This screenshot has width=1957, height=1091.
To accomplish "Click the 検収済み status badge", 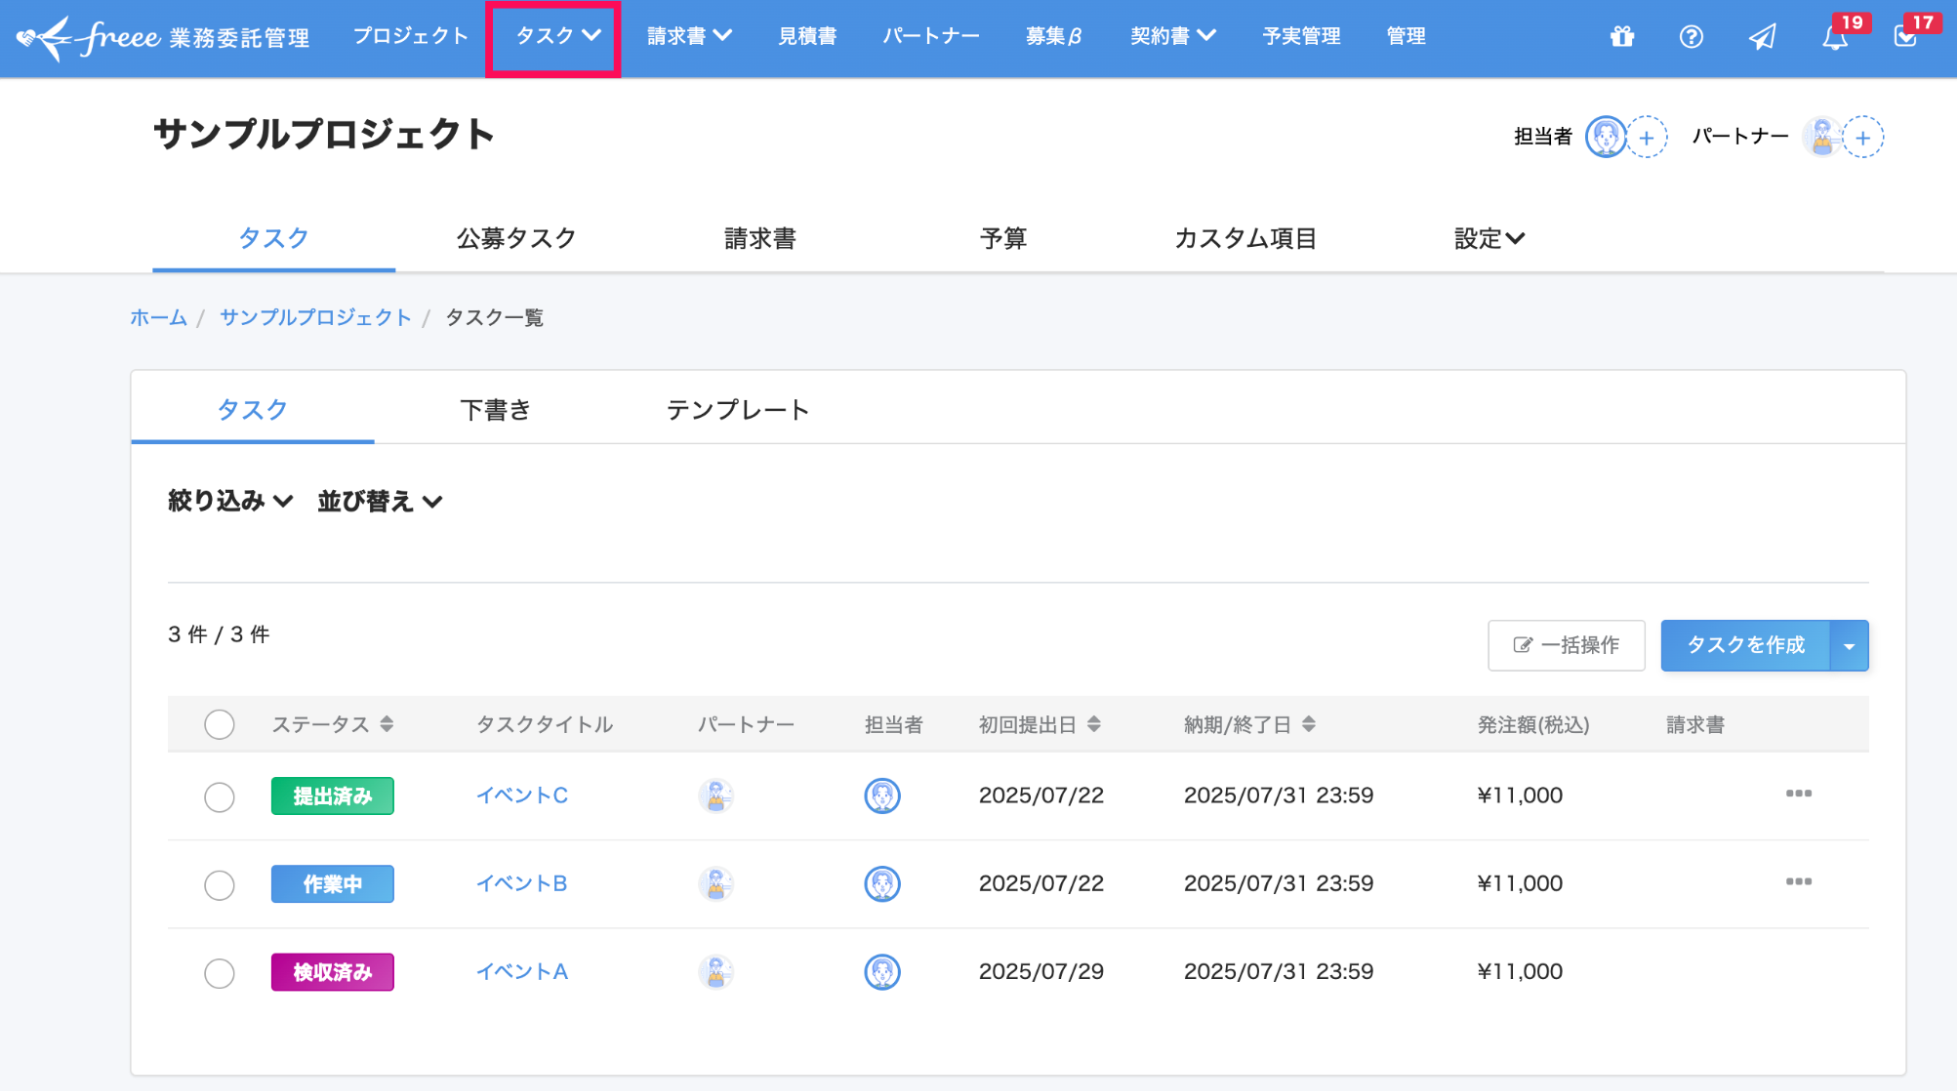I will pos(332,973).
